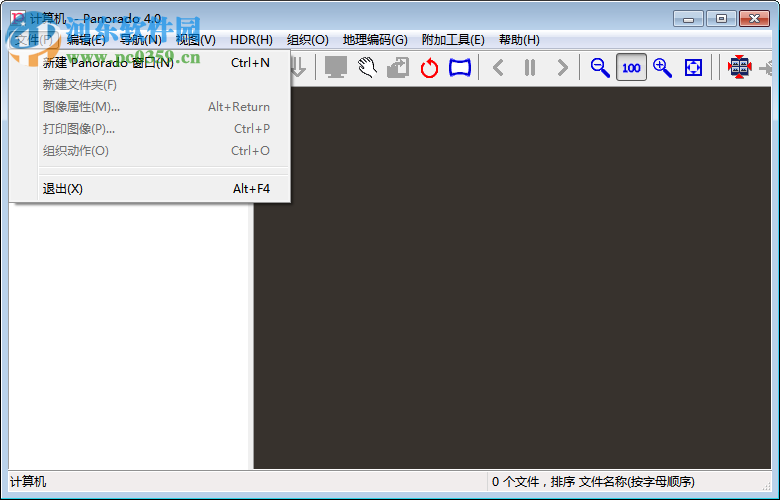Screen dimensions: 780x500
Task: Open the 导航(N) menu
Action: 141,40
